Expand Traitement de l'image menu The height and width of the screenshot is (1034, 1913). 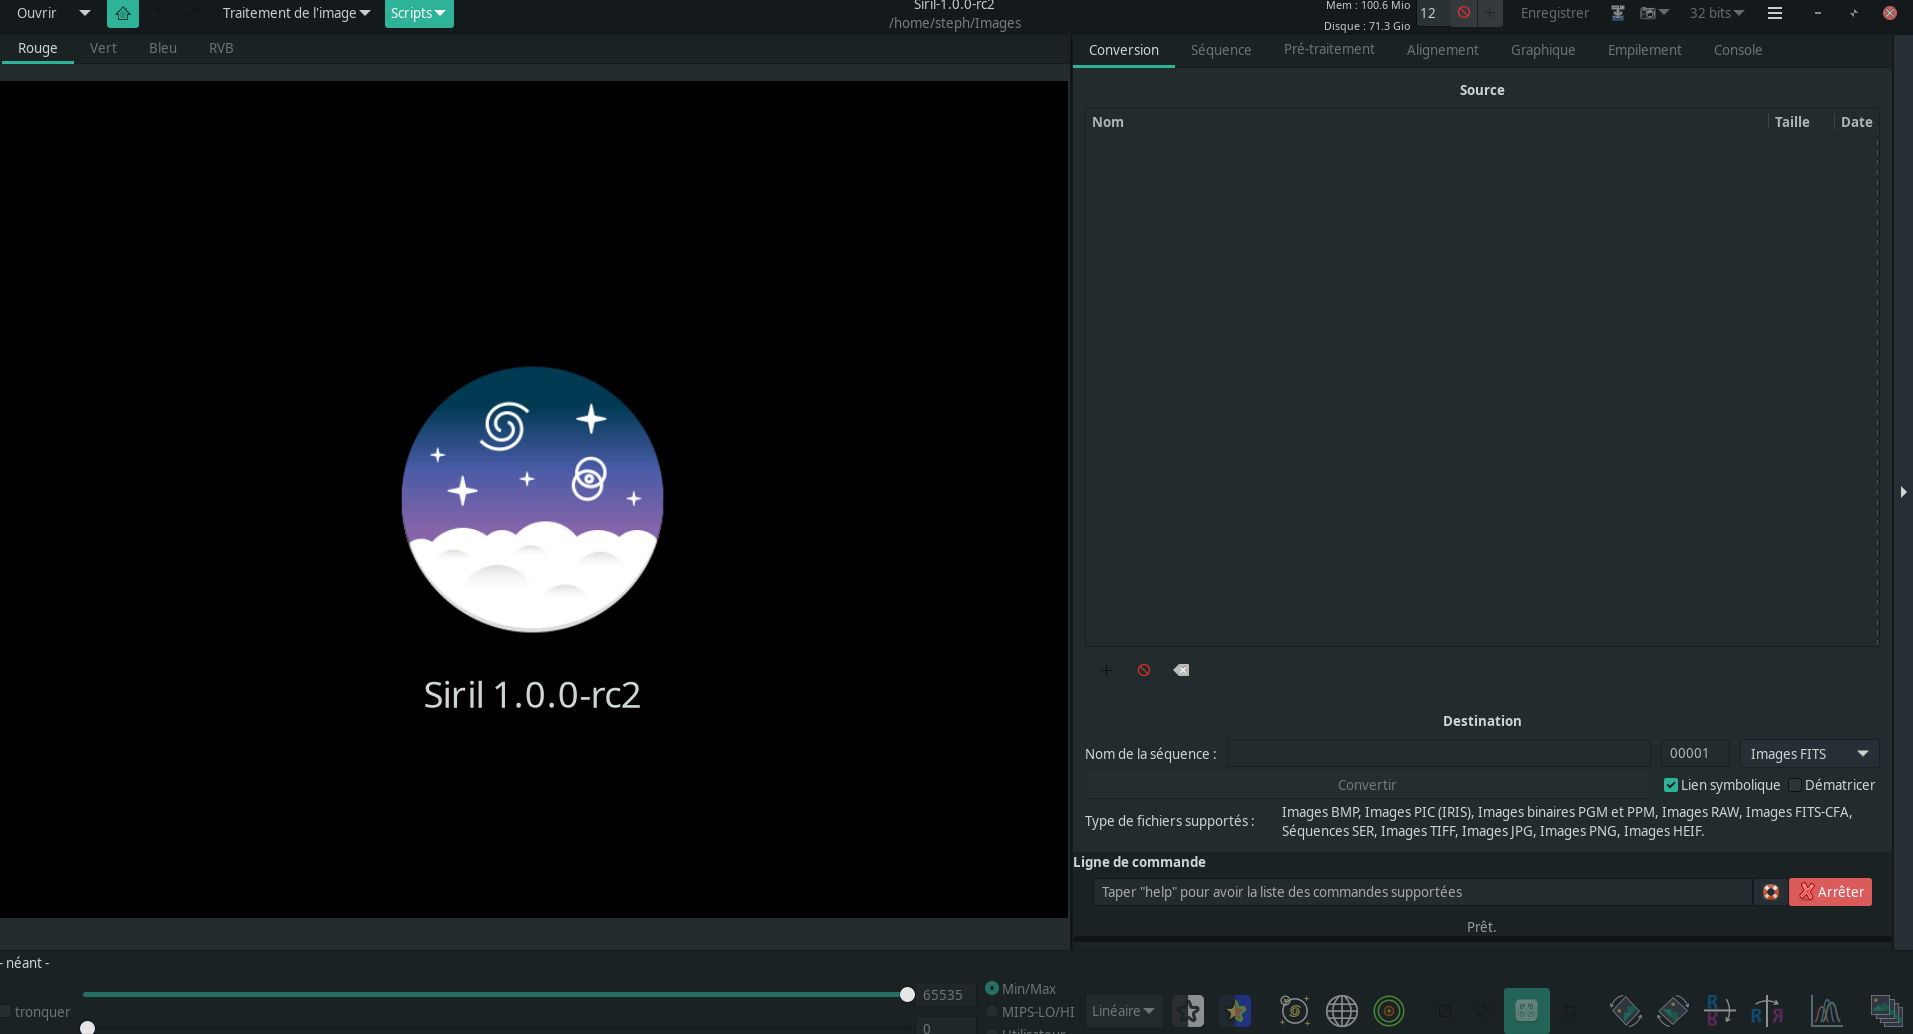point(296,13)
